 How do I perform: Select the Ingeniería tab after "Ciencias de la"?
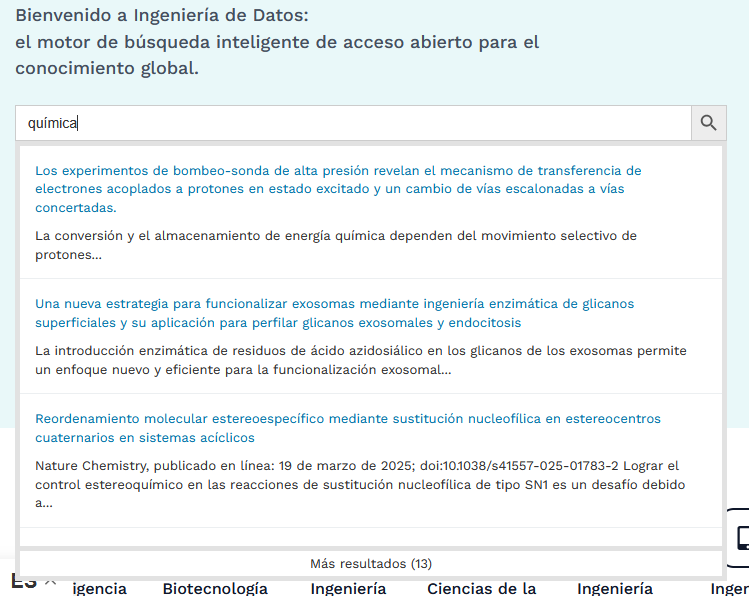pyautogui.click(x=615, y=588)
